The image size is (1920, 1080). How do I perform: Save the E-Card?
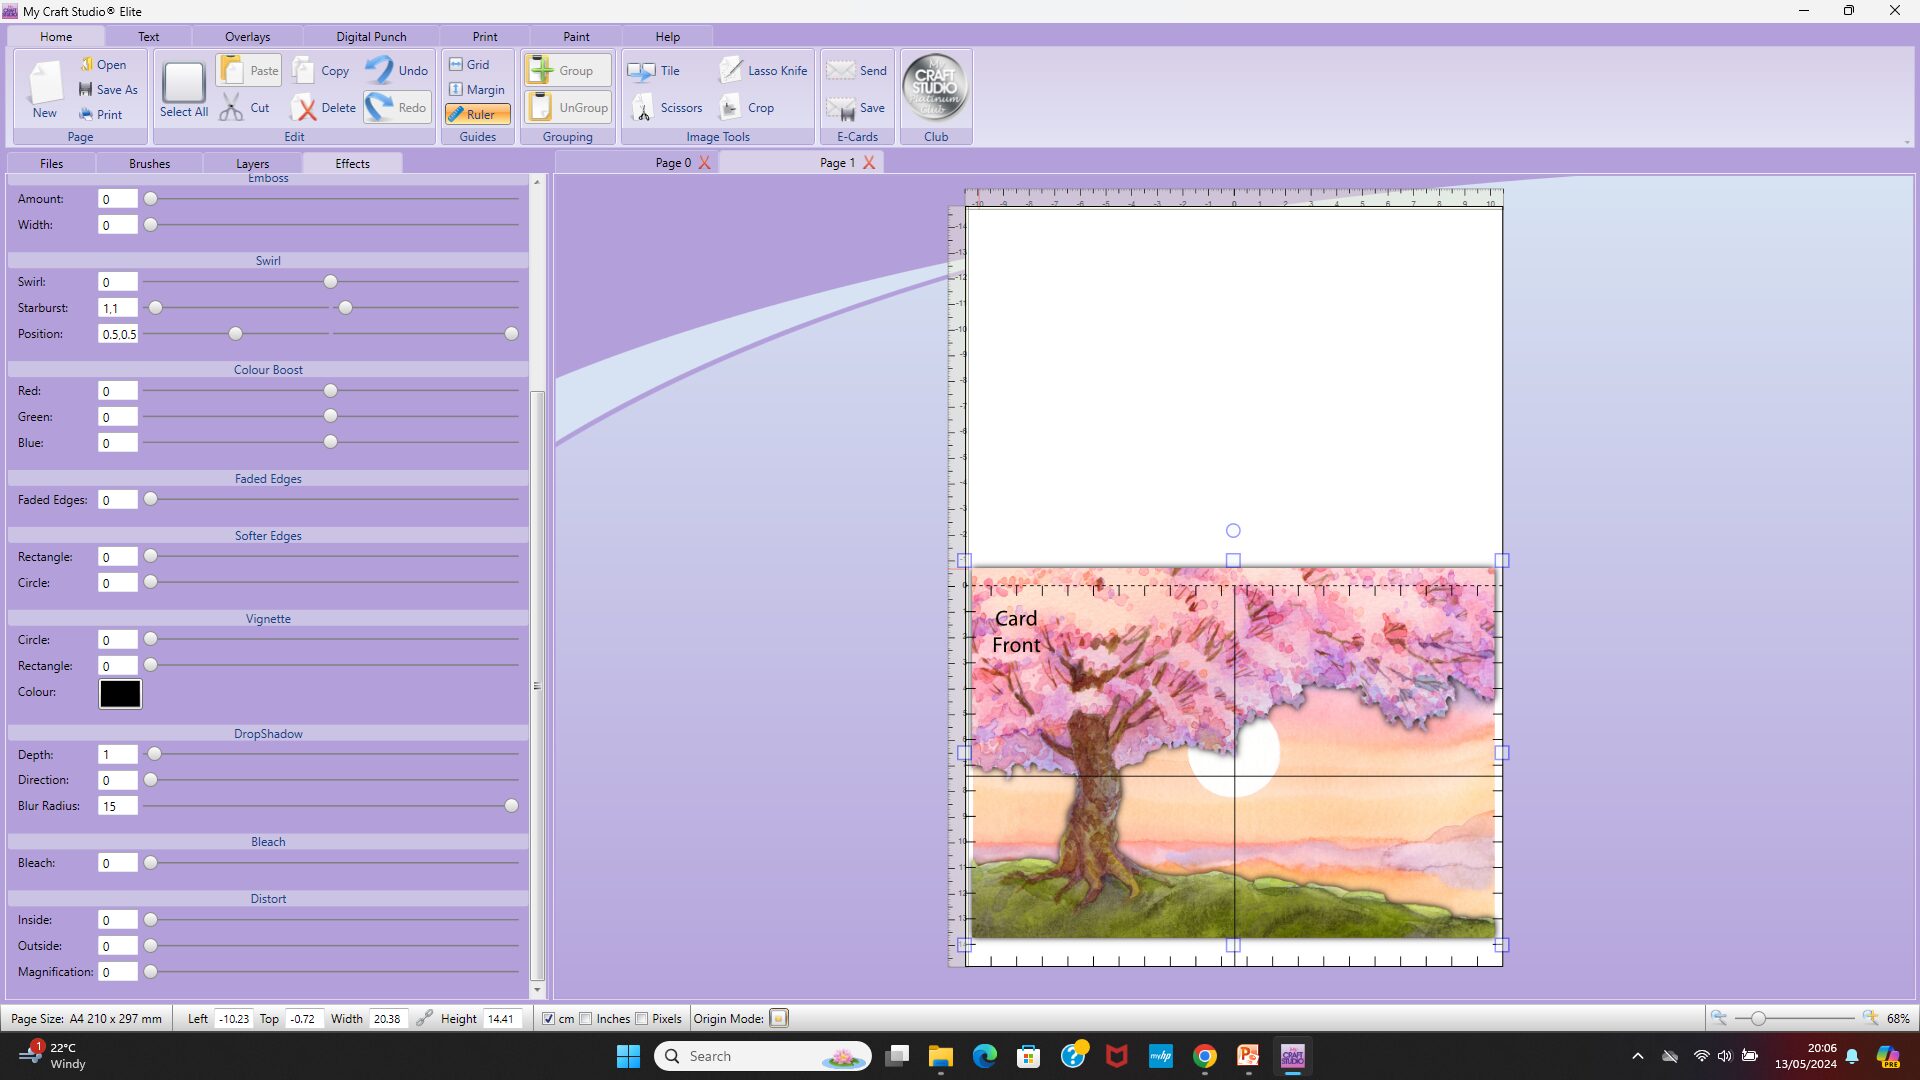point(857,108)
